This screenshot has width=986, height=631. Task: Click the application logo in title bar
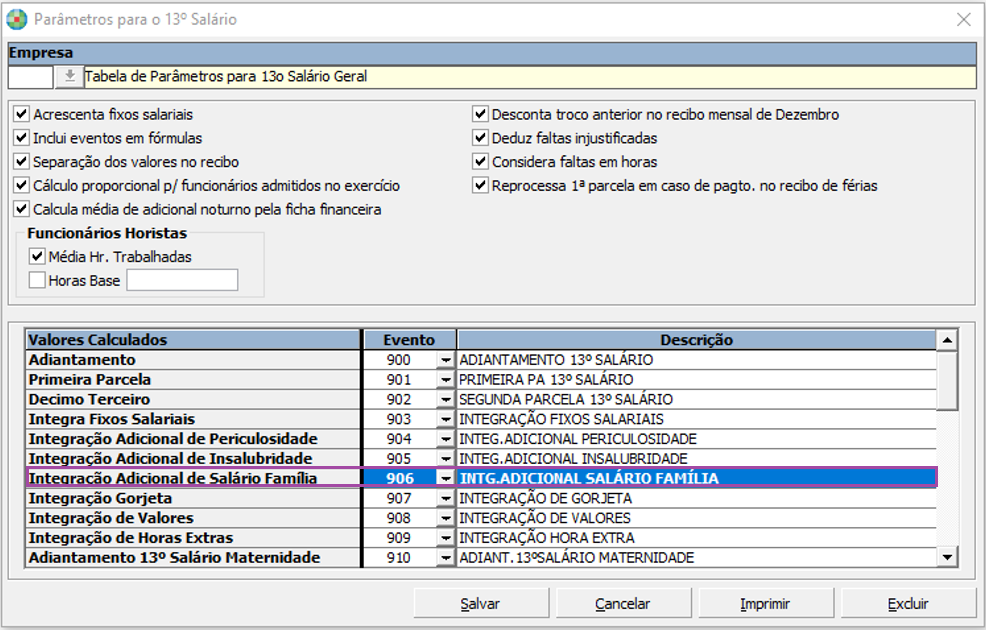17,20
